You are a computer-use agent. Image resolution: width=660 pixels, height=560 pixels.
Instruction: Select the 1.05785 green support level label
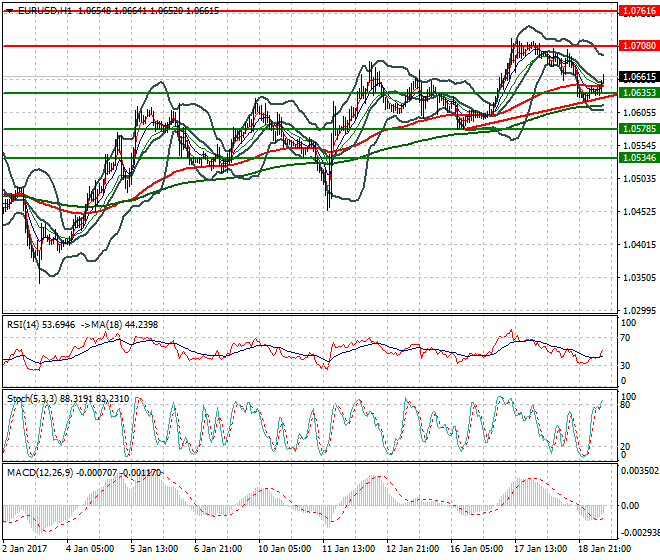click(639, 128)
